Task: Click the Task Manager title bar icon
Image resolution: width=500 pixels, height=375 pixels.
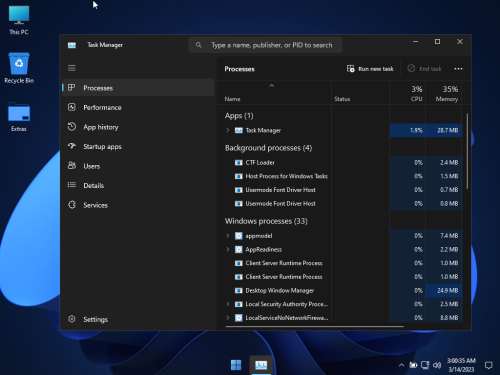Action: pyautogui.click(x=72, y=45)
